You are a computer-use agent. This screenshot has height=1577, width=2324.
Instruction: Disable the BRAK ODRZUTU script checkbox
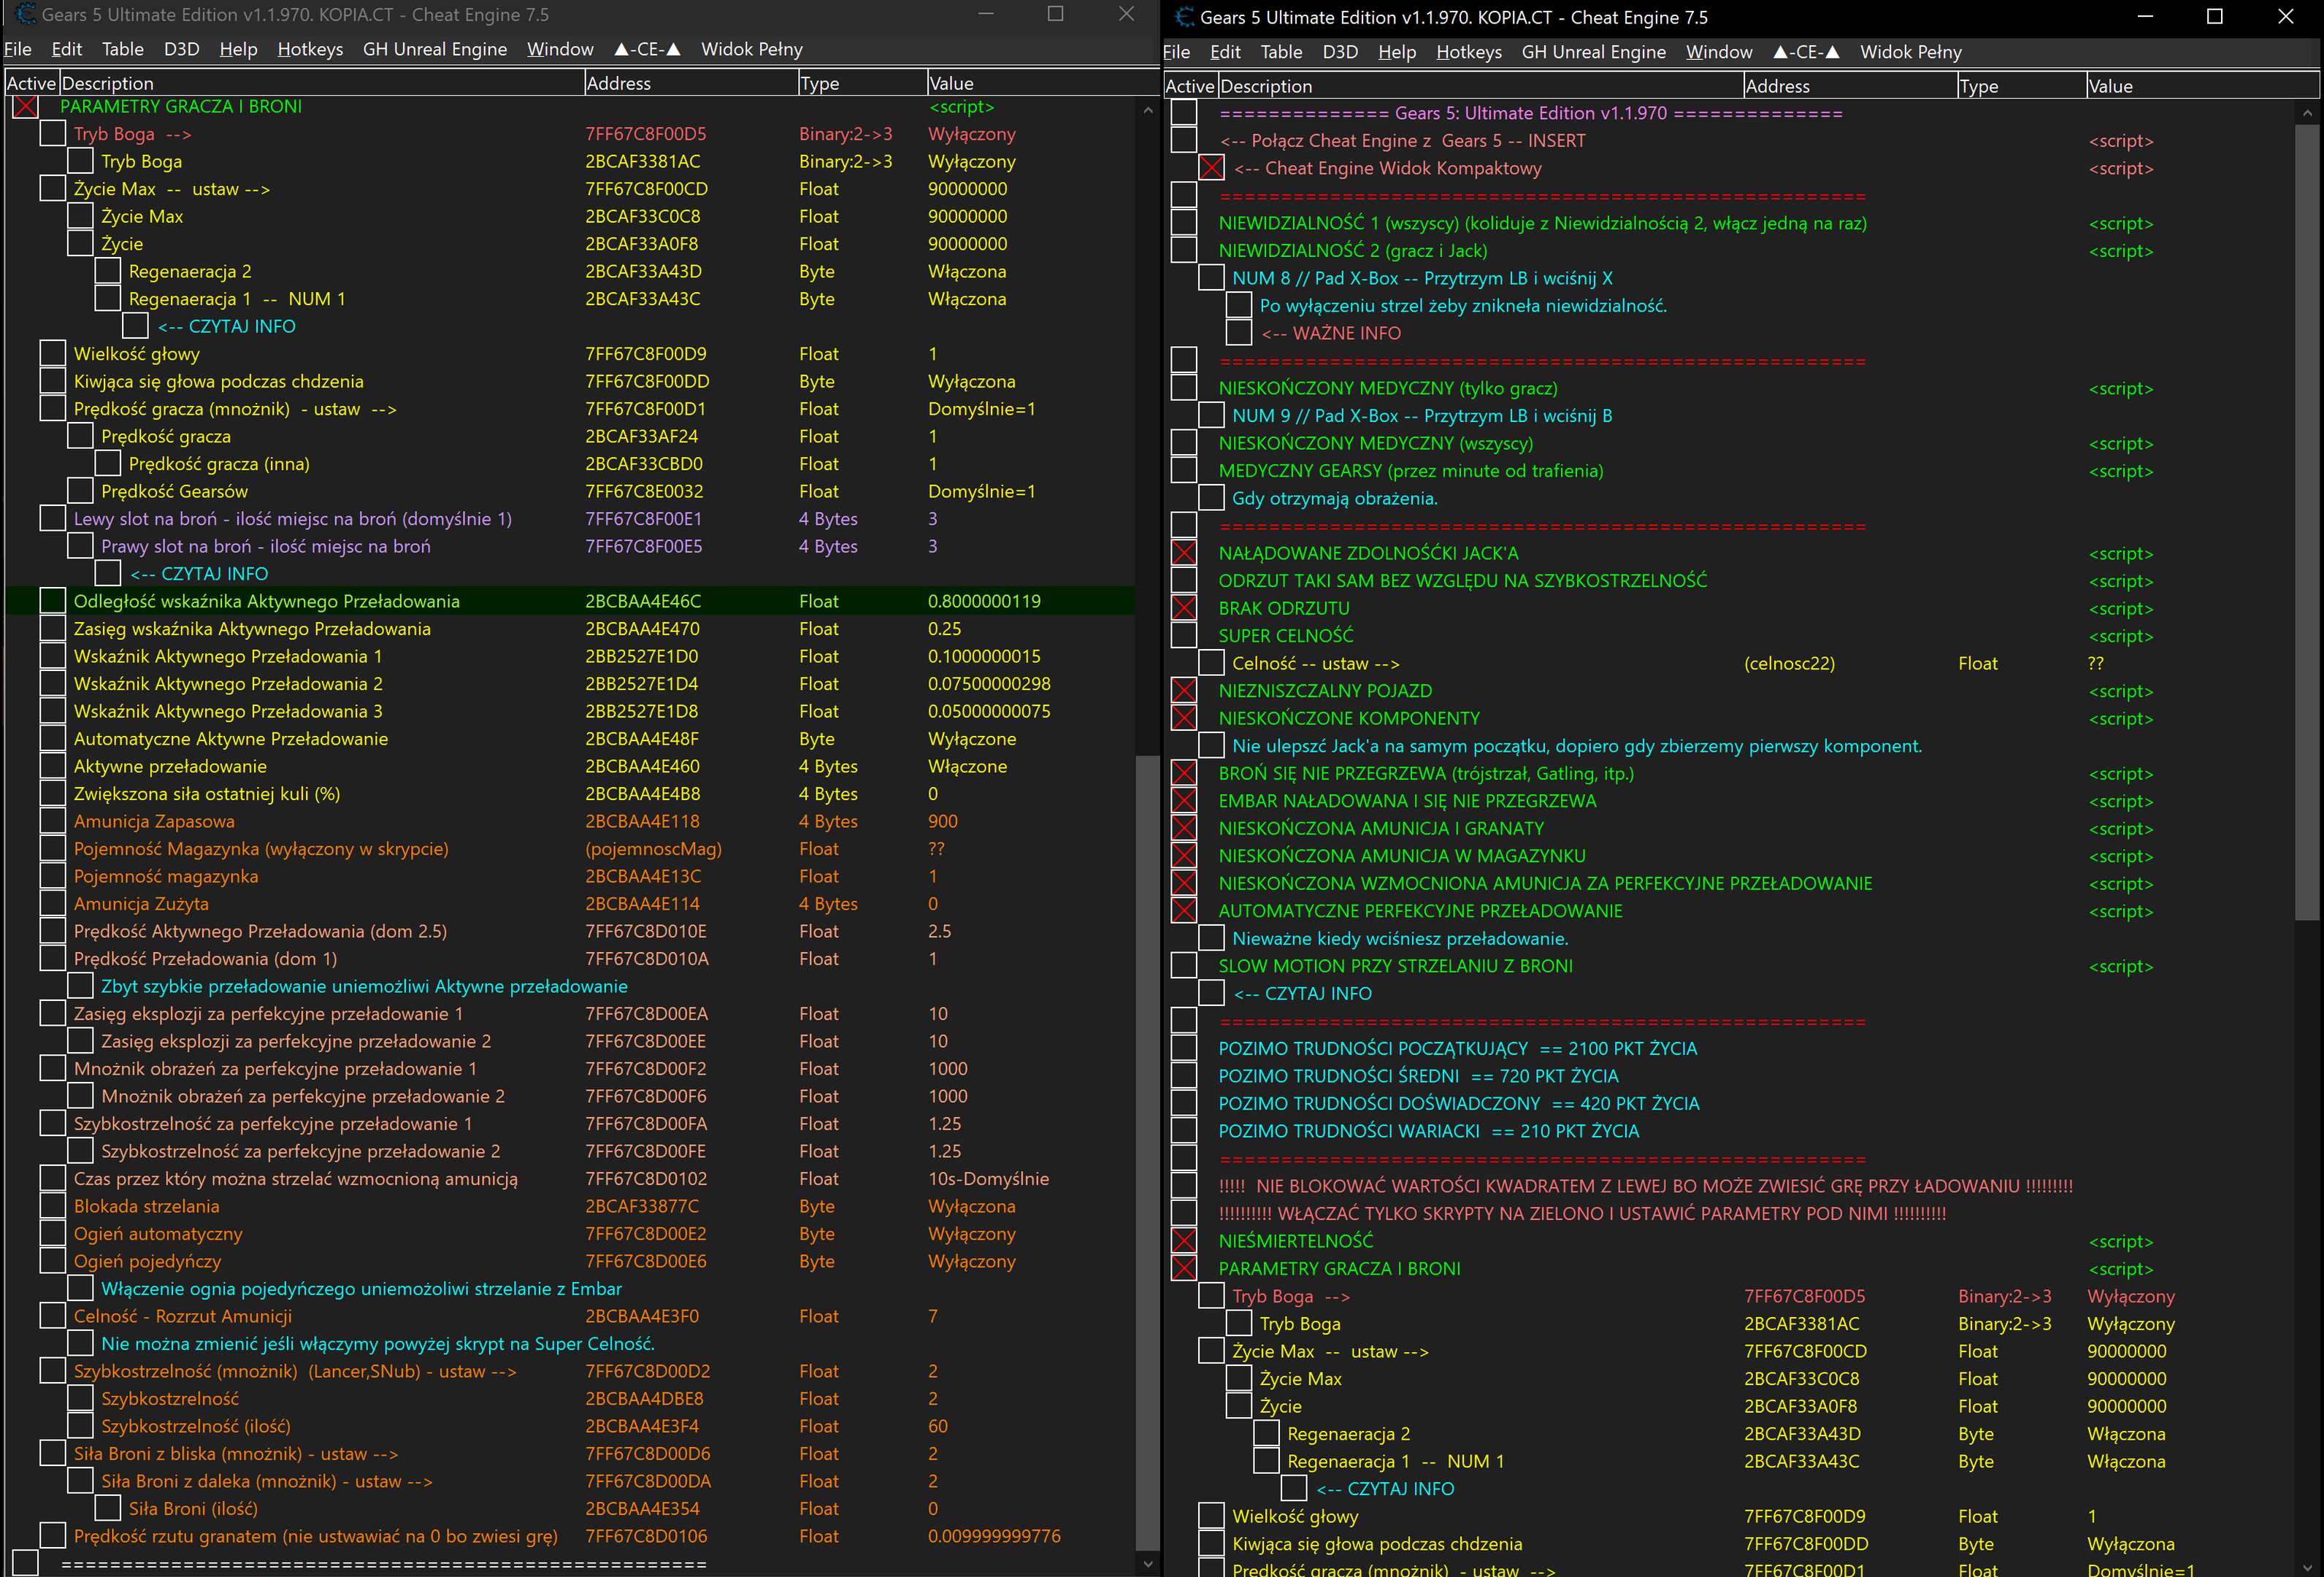pos(1184,608)
